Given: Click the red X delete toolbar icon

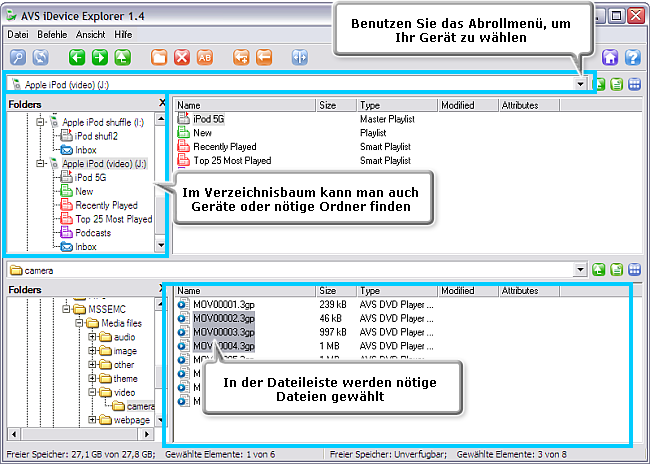Looking at the screenshot, I should coord(182,57).
